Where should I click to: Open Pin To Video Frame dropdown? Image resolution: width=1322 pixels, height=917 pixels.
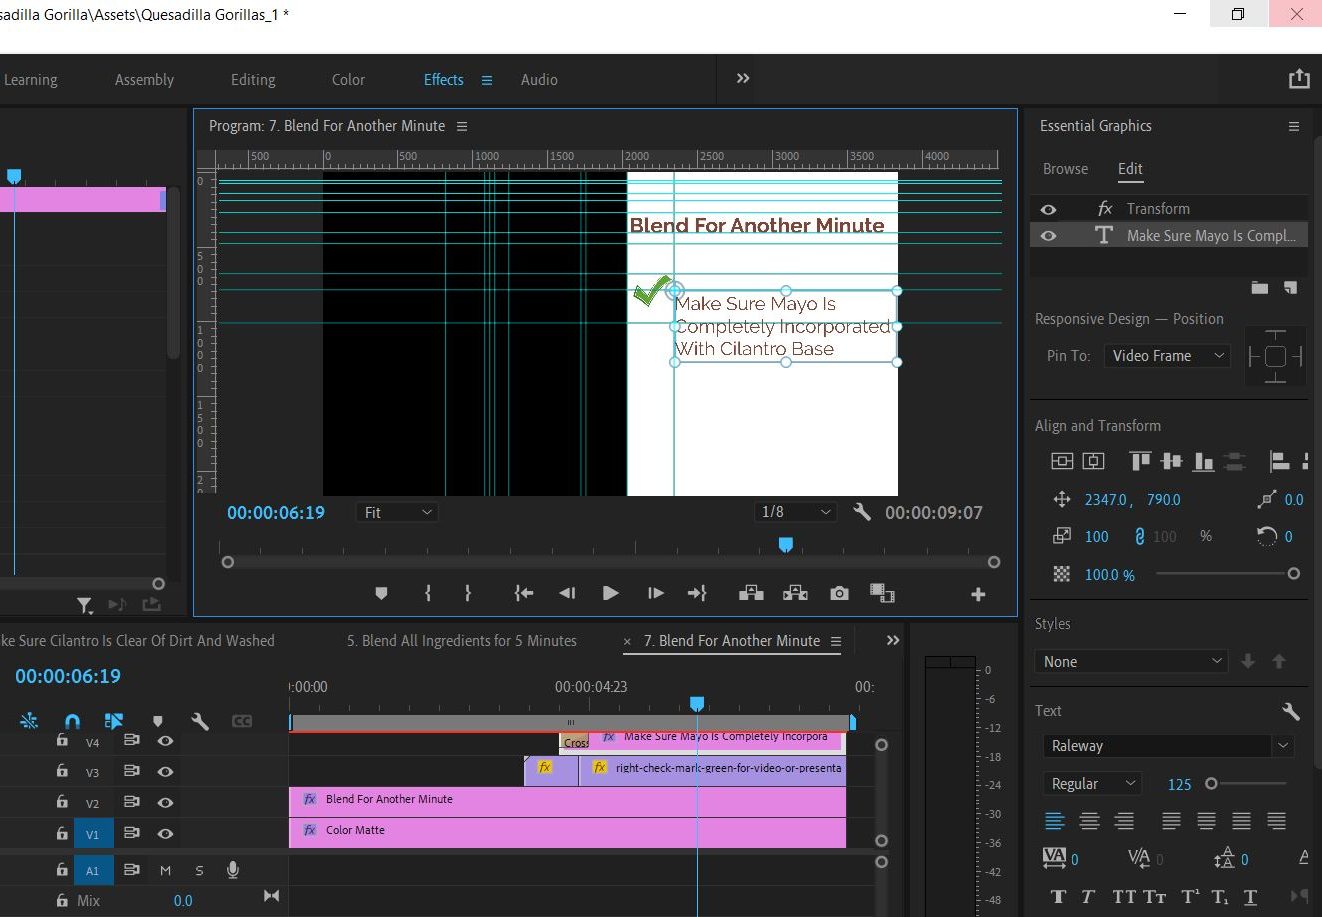pos(1166,356)
